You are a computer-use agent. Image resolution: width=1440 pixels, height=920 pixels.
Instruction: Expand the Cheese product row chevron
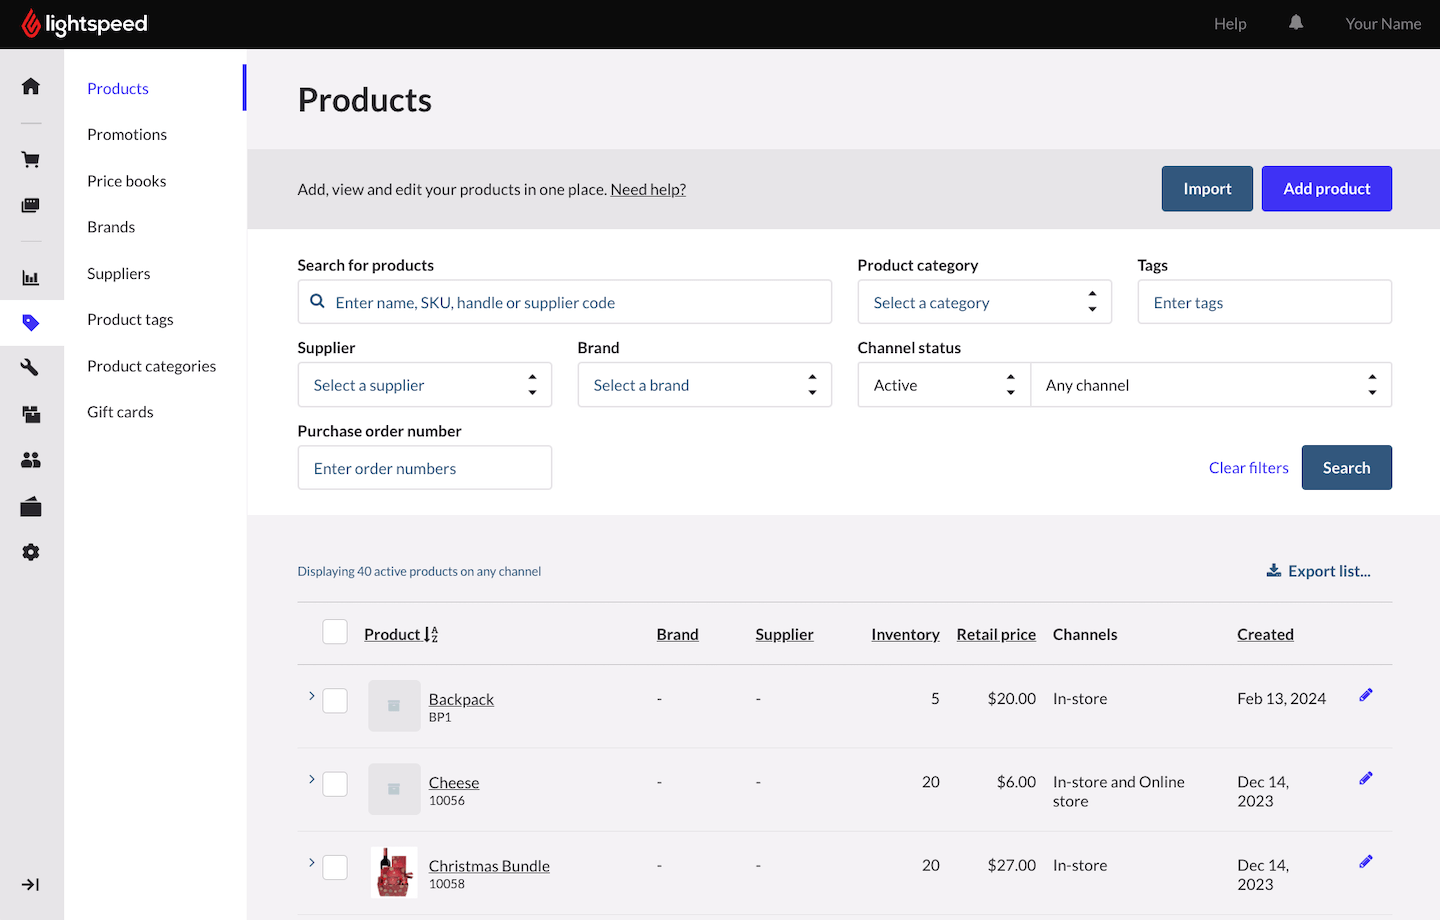click(x=312, y=779)
